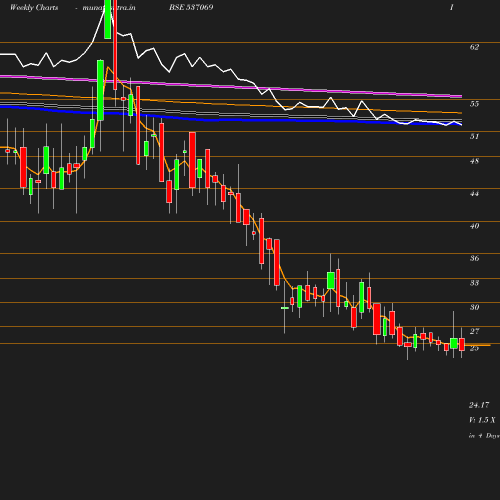The width and height of the screenshot is (500, 500).
Task: Click the tallest green candle at the chart peak
Action: click(x=107, y=19)
